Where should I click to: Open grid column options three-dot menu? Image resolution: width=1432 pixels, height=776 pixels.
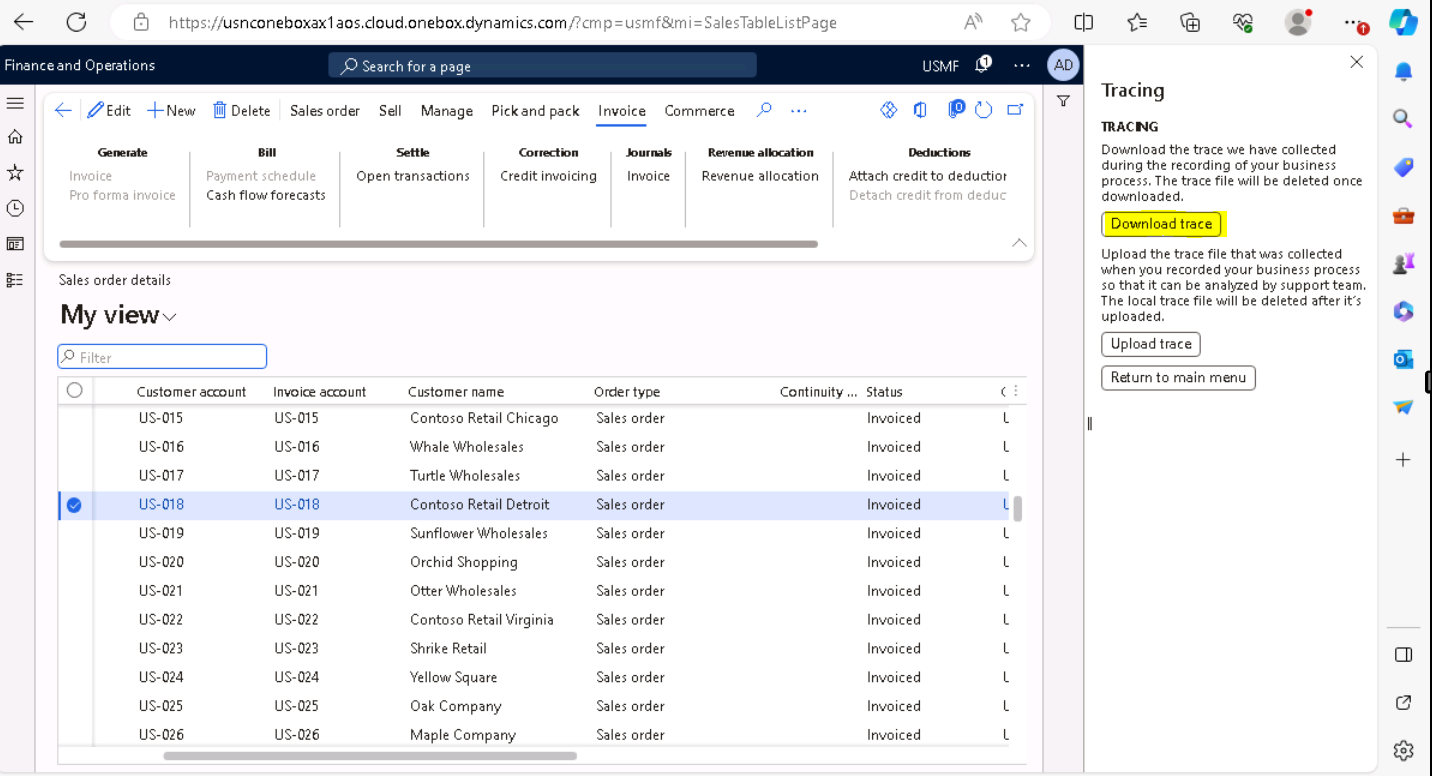tap(1016, 391)
